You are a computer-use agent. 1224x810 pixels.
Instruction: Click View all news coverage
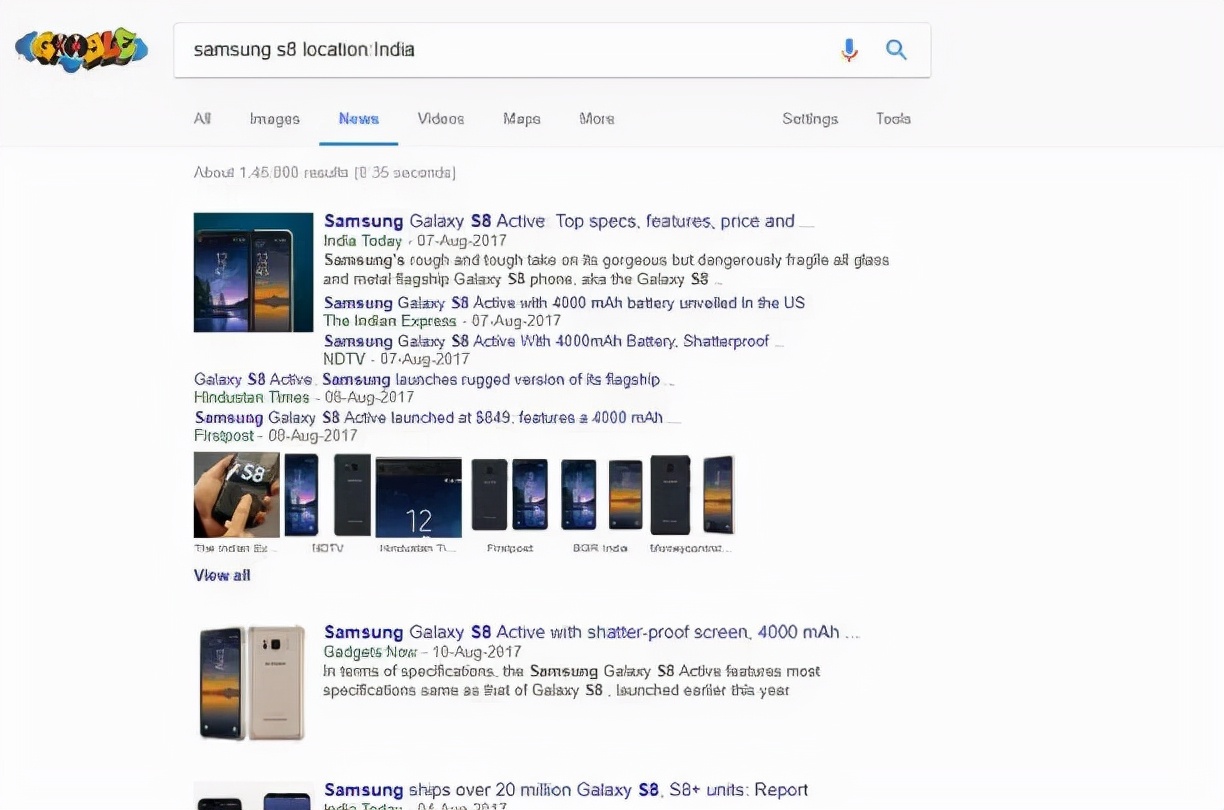(x=222, y=575)
